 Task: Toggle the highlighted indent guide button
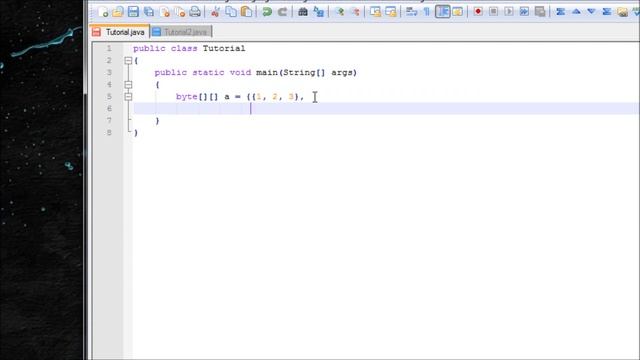pos(442,11)
